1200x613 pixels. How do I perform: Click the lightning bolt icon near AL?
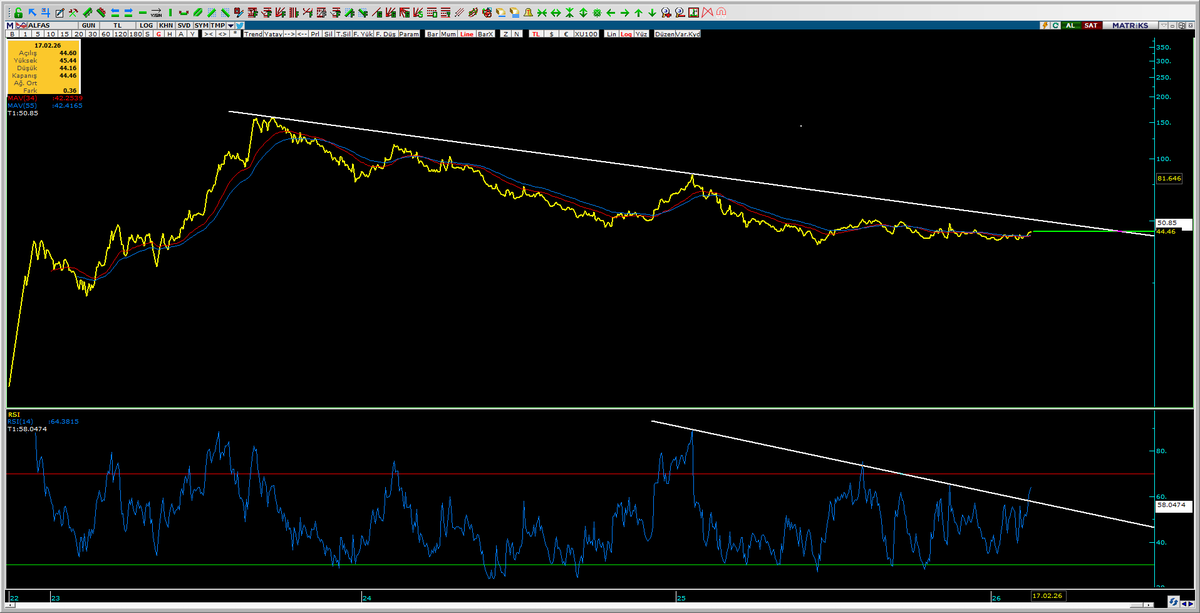(x=1045, y=25)
